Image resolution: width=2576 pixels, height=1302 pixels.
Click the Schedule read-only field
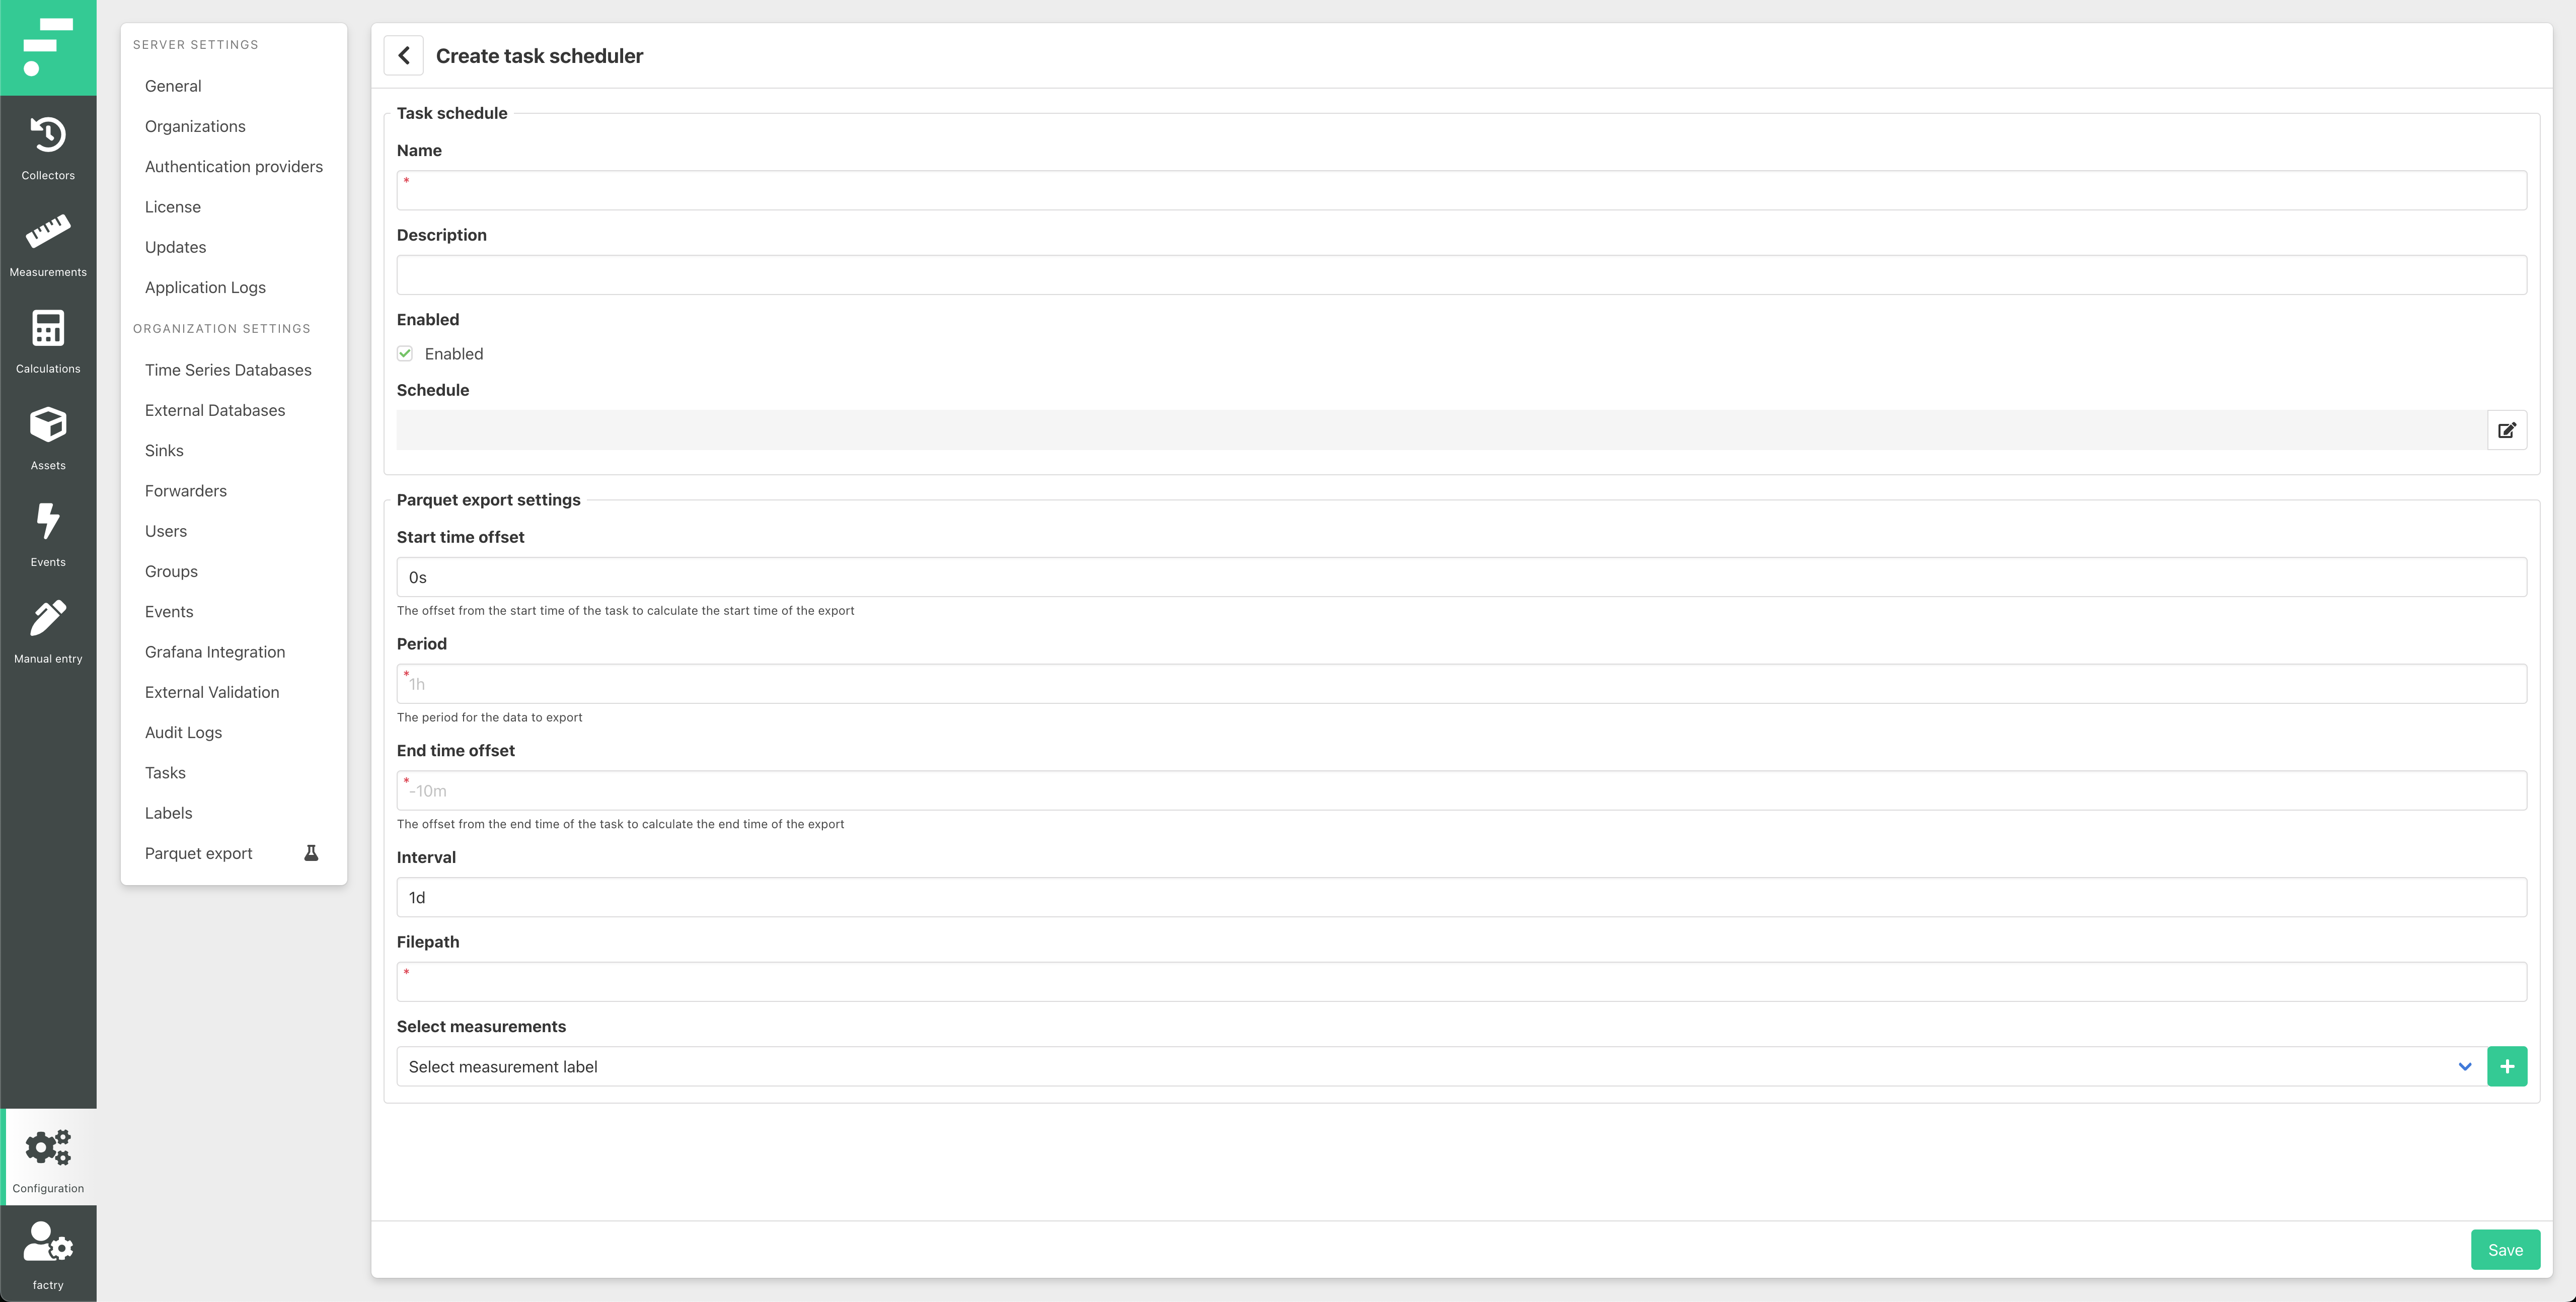[x=1441, y=430]
